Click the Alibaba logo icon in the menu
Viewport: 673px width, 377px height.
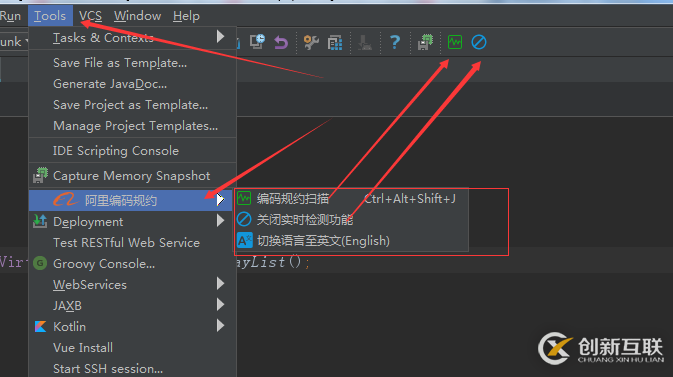tap(65, 200)
